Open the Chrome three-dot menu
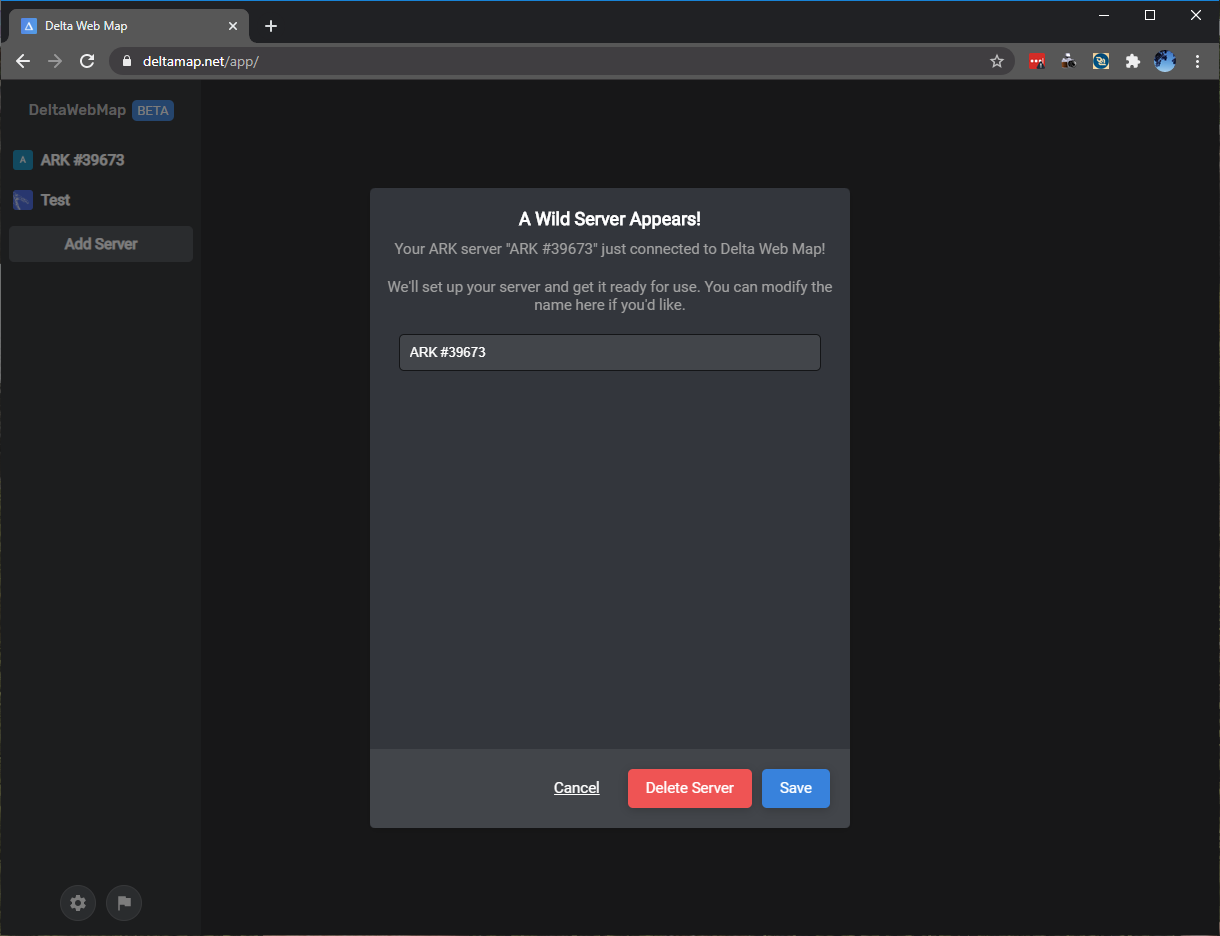The width and height of the screenshot is (1220, 936). [1198, 61]
